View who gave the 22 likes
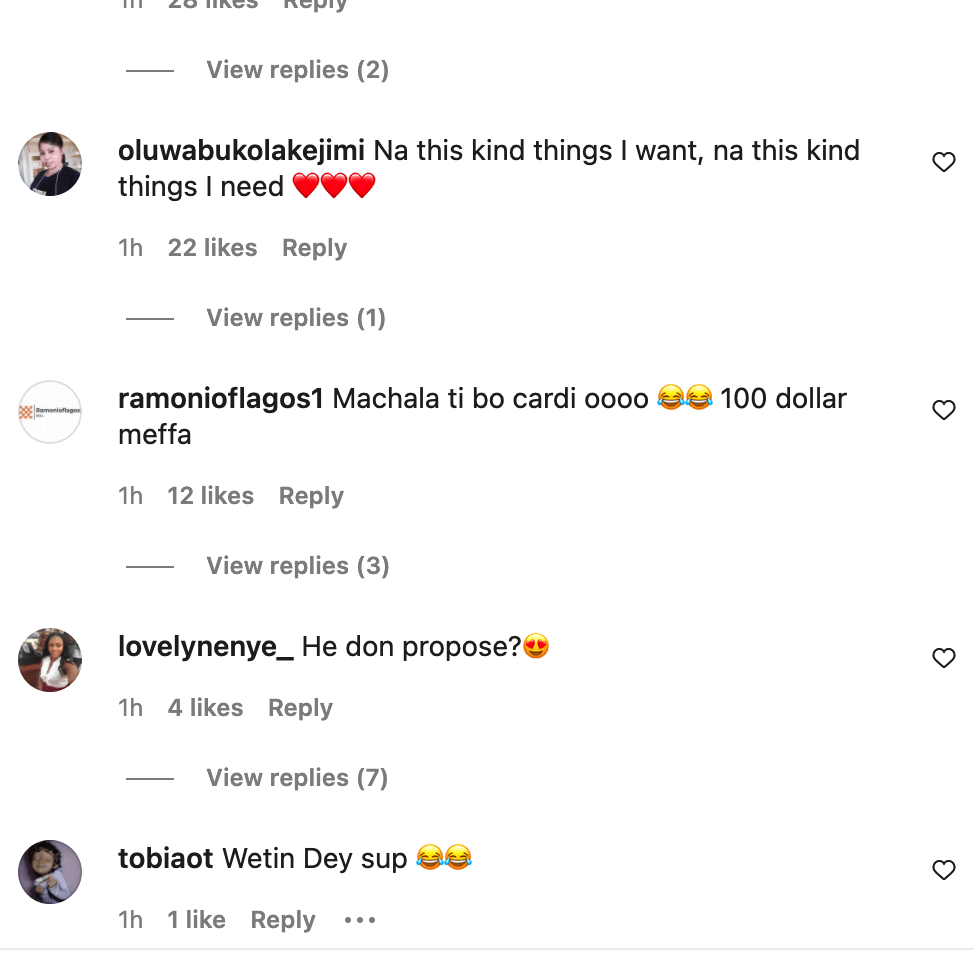Screen dimensions: 974x958 click(212, 248)
